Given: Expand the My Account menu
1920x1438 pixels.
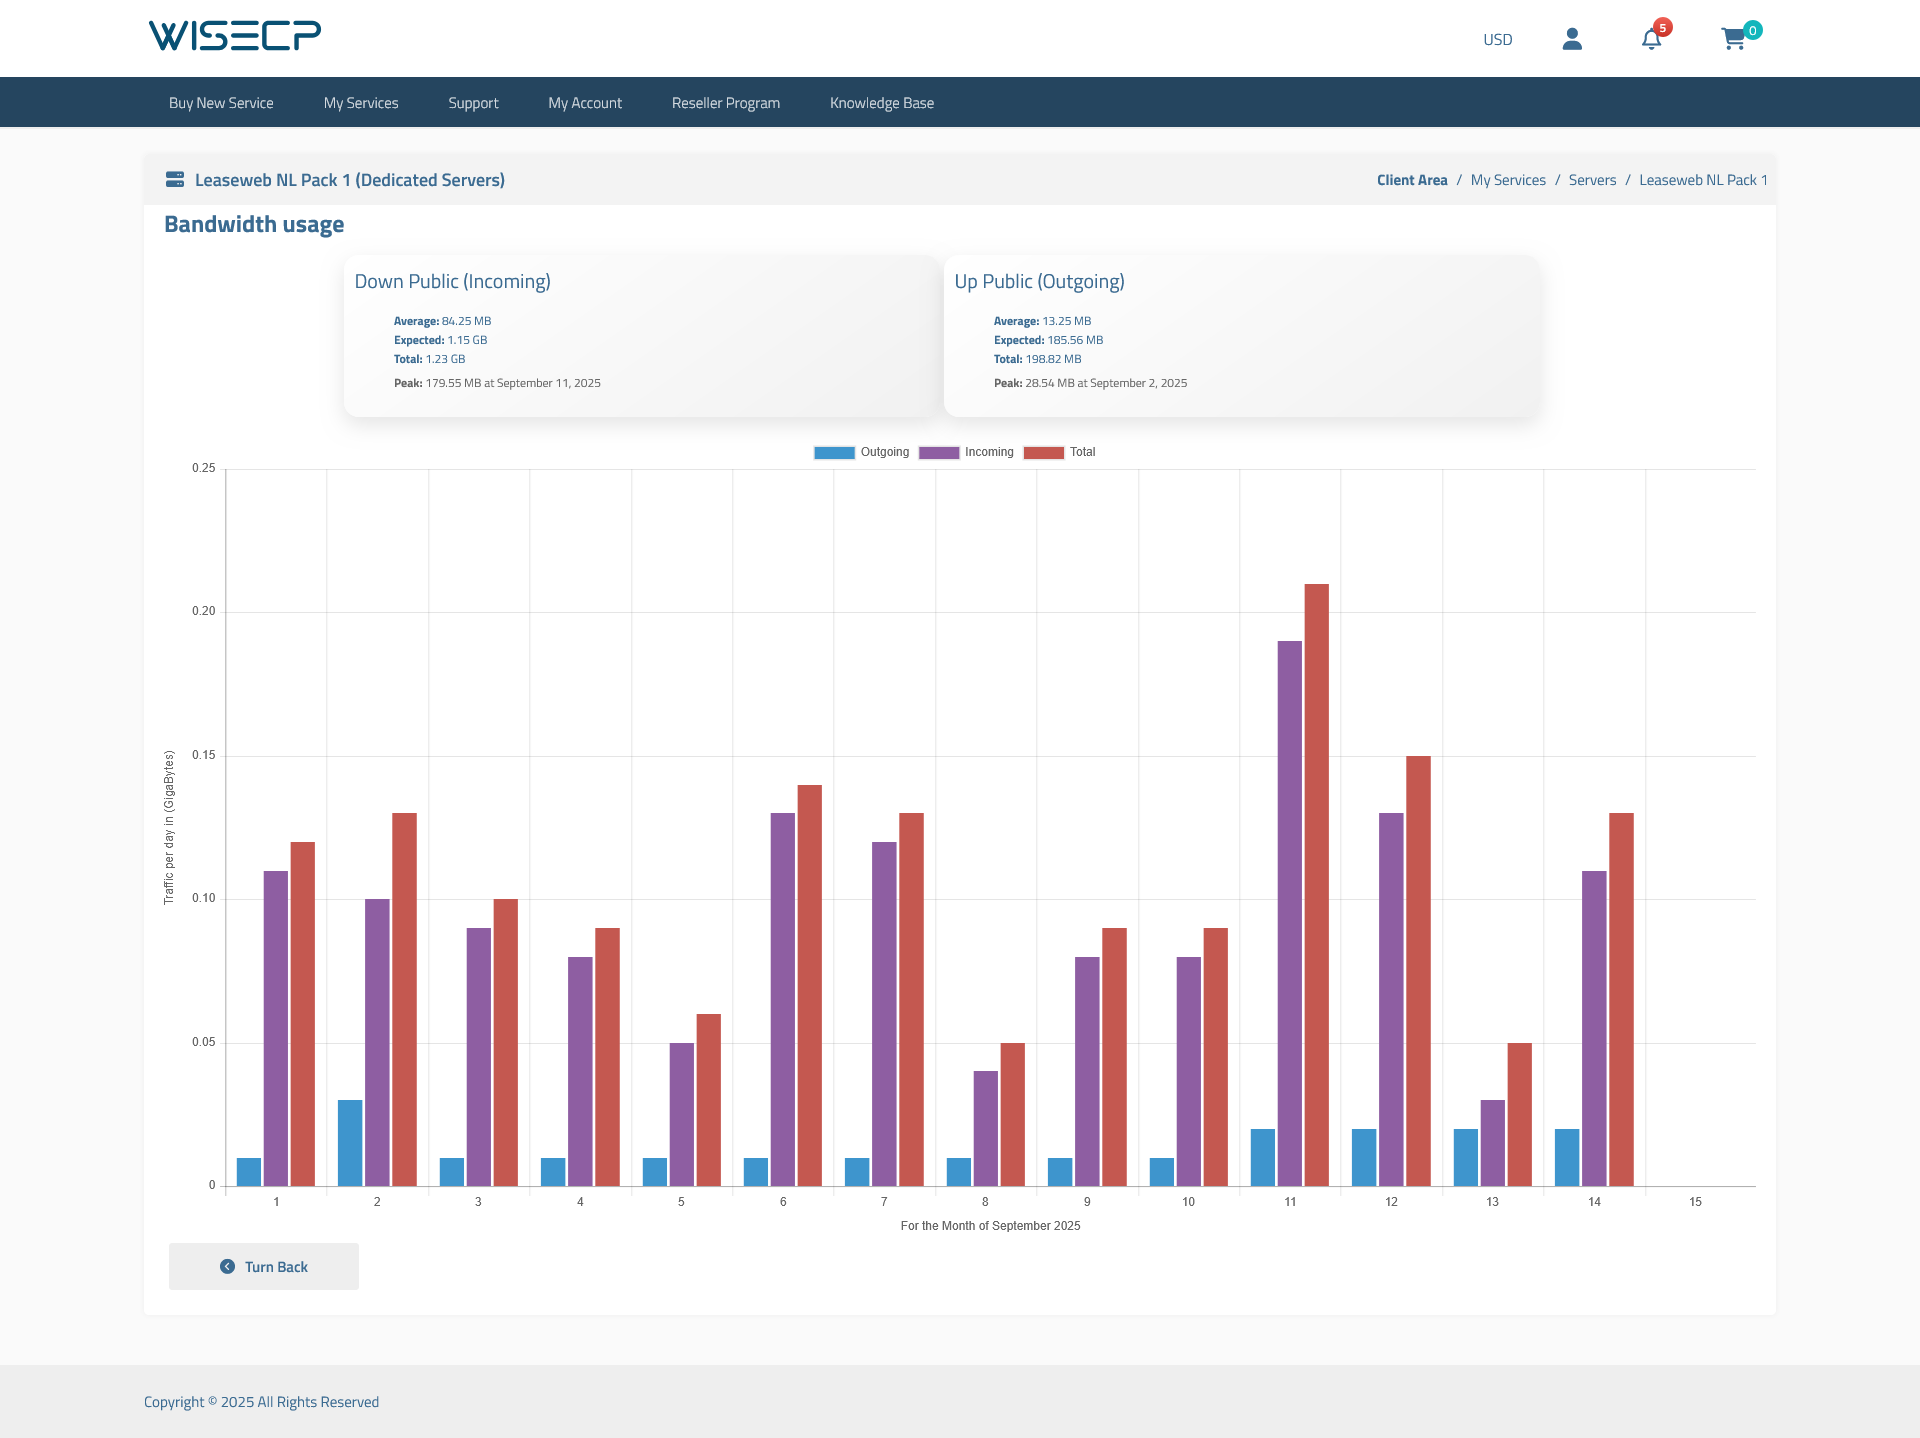Looking at the screenshot, I should click(585, 103).
